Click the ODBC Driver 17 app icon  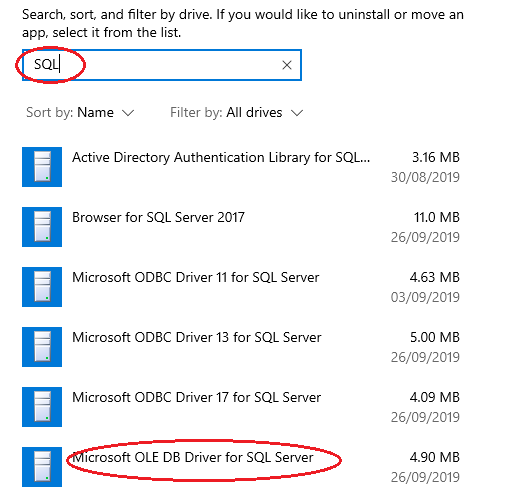(42, 407)
